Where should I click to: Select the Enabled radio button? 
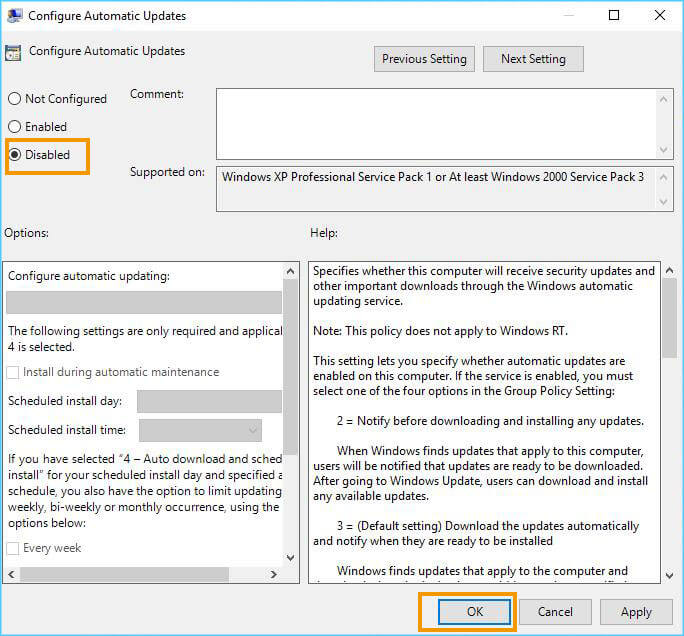click(x=15, y=127)
